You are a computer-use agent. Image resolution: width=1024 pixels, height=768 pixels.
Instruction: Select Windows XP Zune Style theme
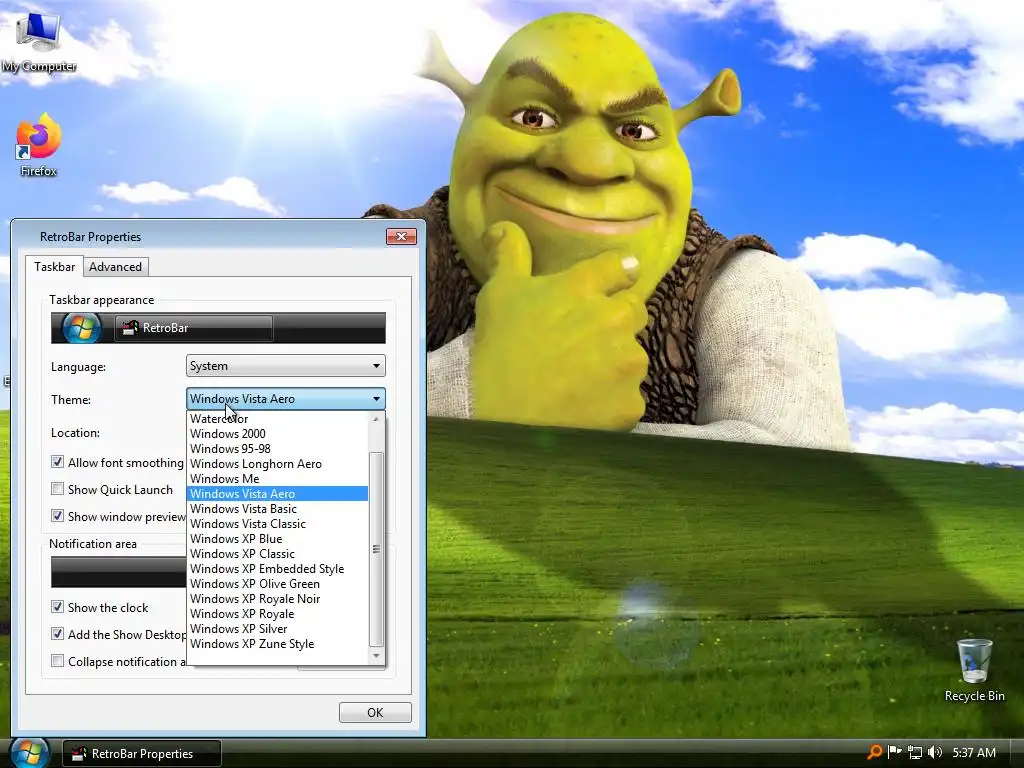278,644
